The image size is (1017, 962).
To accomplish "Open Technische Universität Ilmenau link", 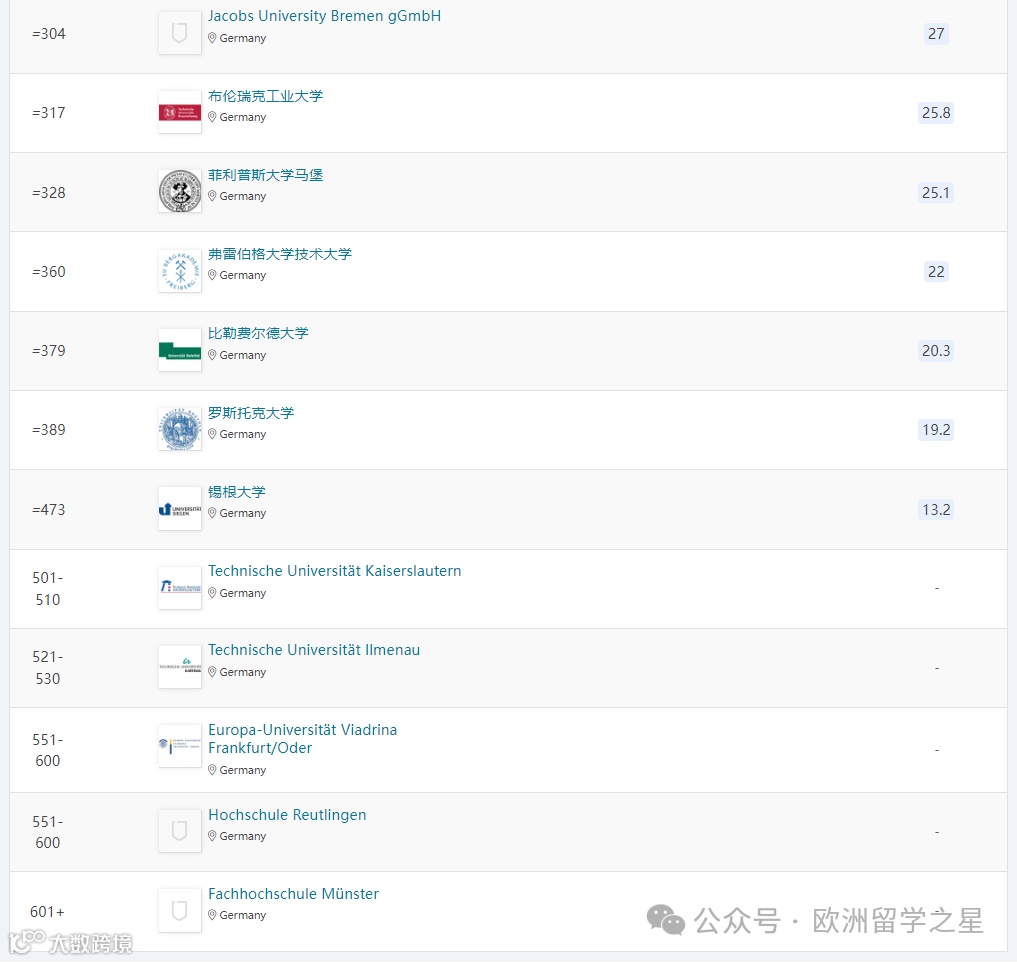I will click(x=314, y=650).
